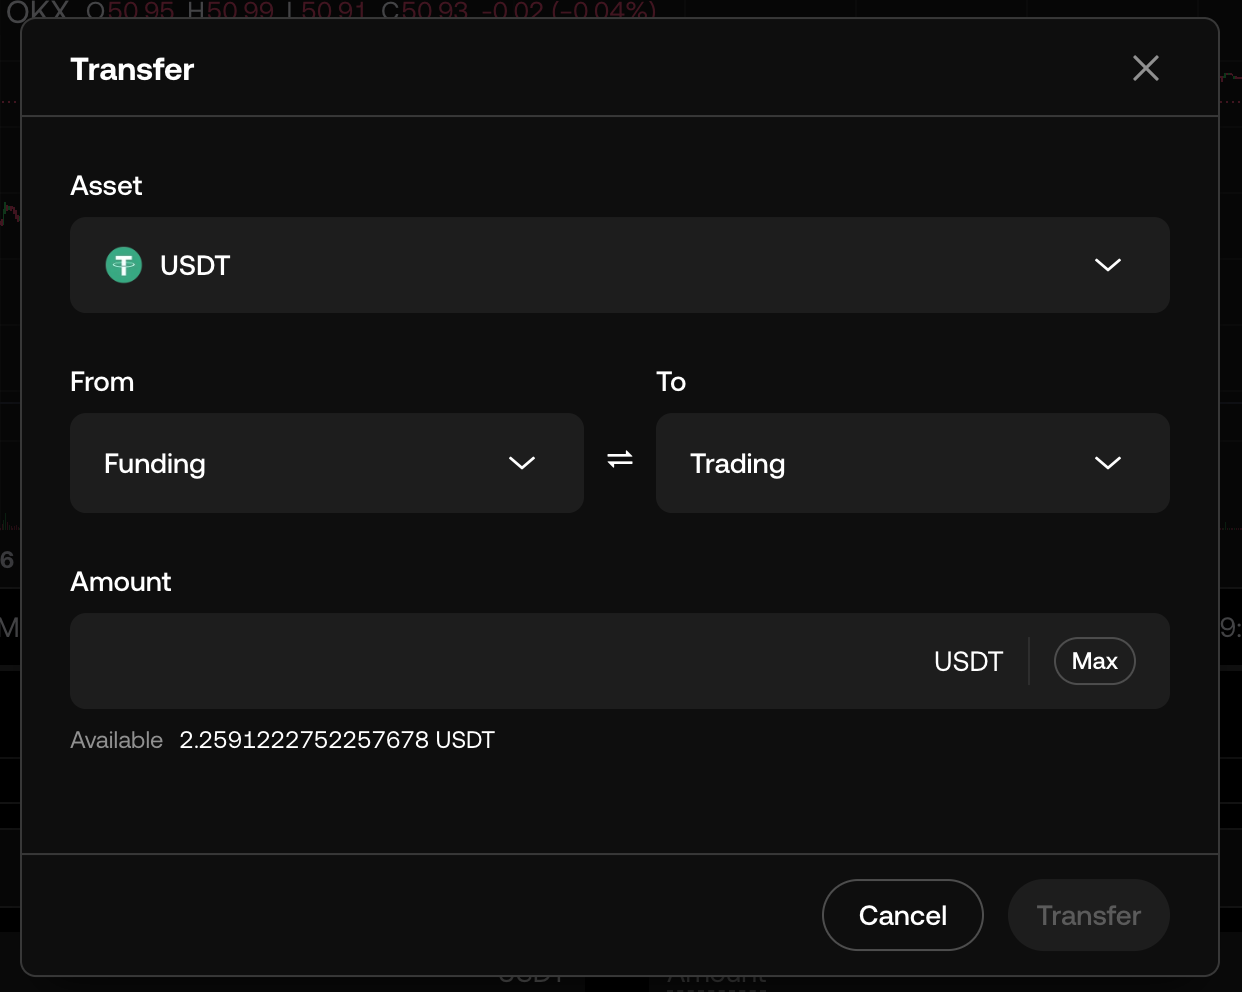Focus the Amount input field

(x=490, y=661)
